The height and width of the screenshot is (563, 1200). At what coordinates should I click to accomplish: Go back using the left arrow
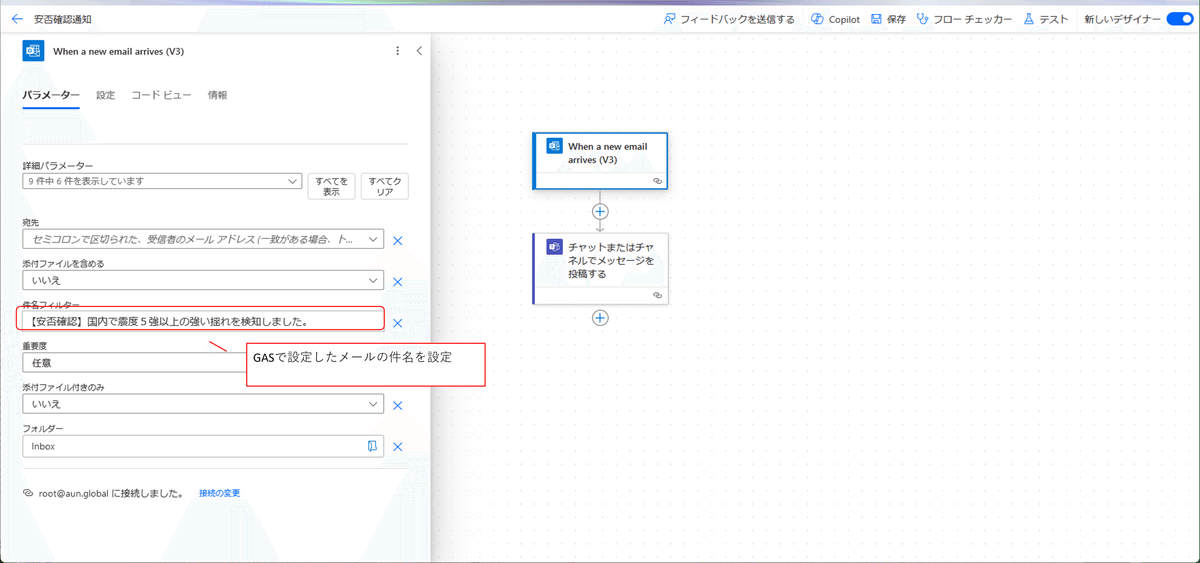[17, 19]
